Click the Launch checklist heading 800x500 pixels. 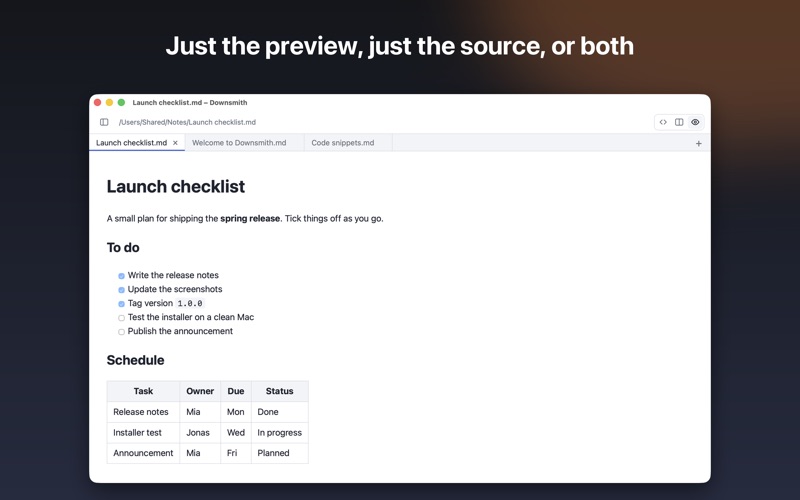(176, 187)
